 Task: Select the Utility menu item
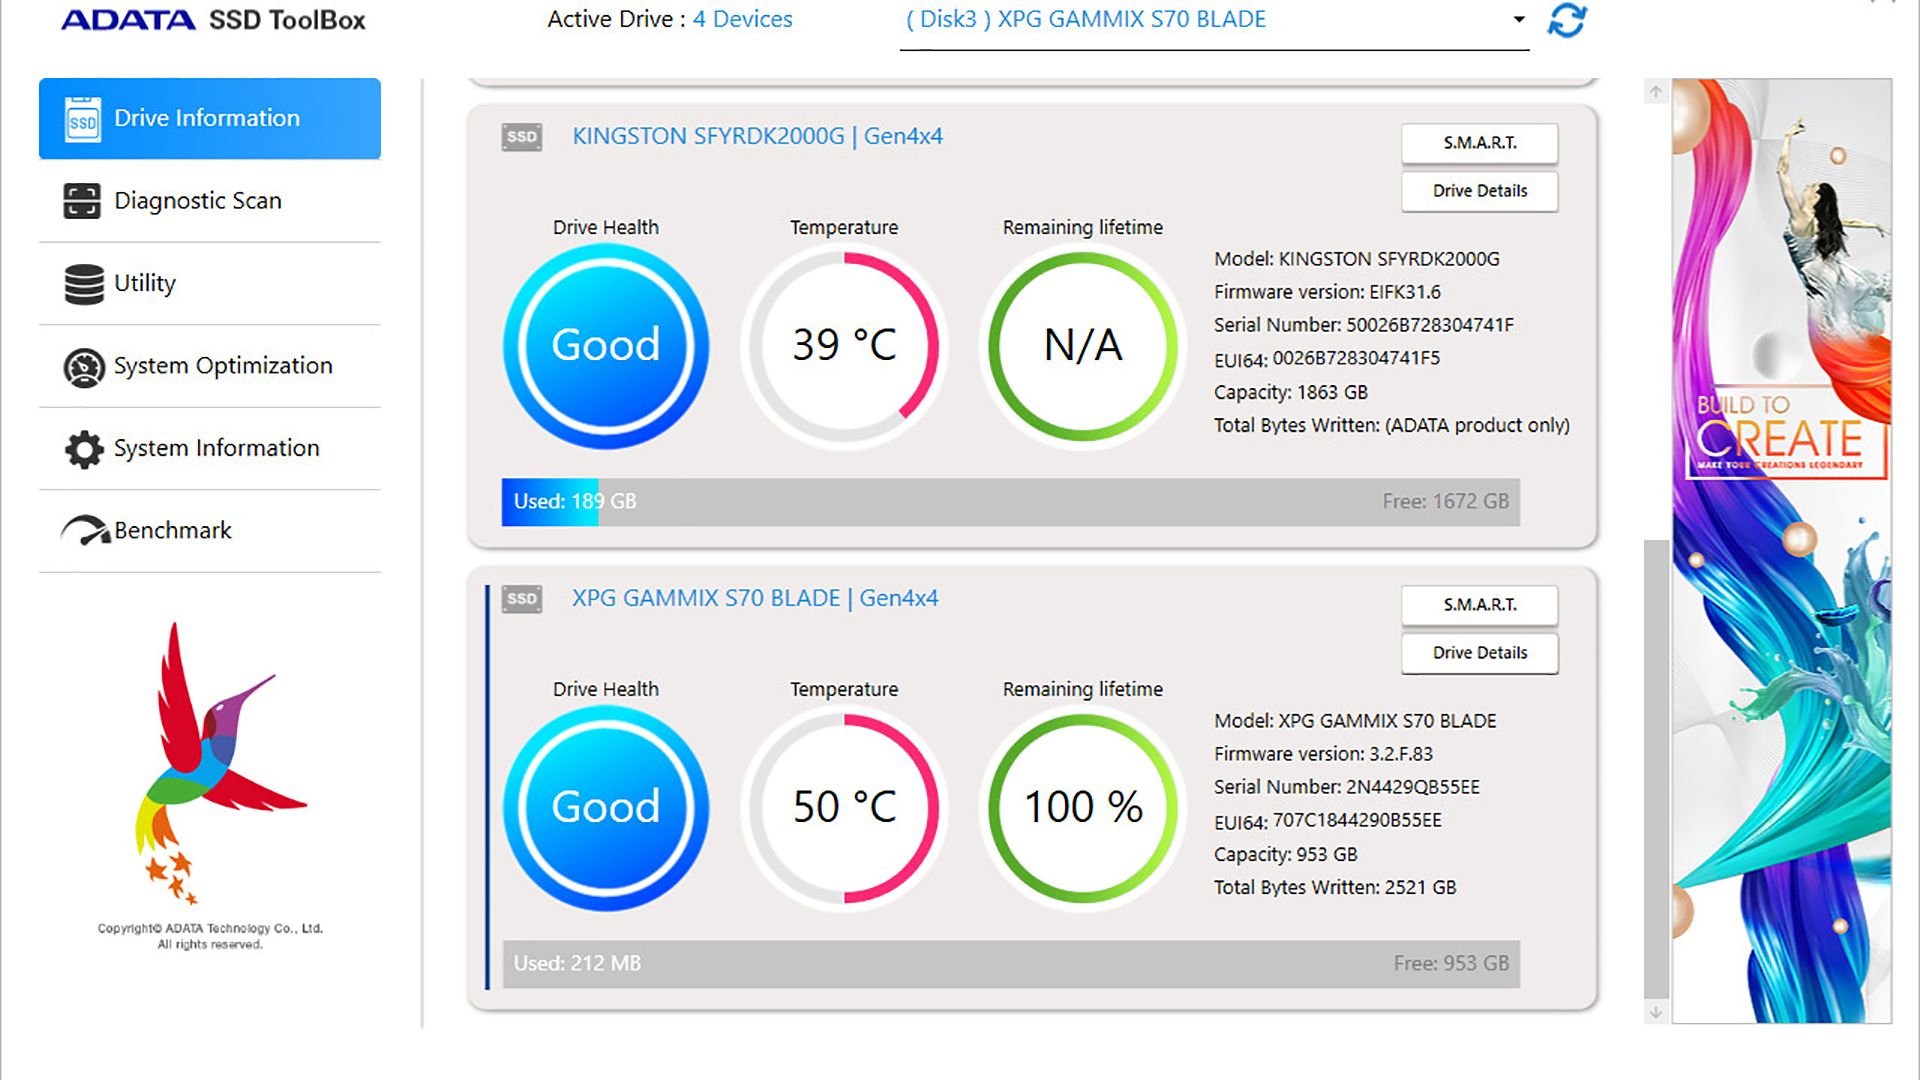pyautogui.click(x=145, y=284)
